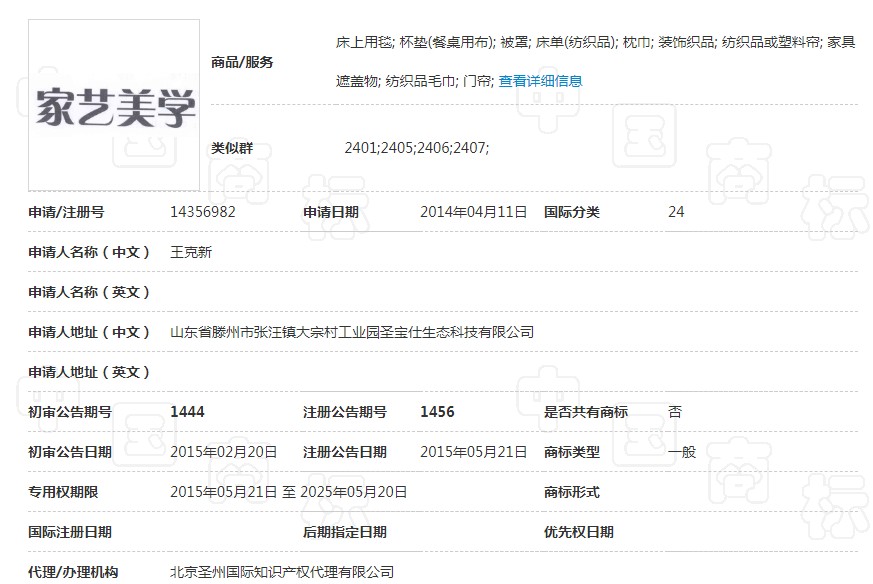
Task: Click the 商品/服务 label
Action: (242, 62)
